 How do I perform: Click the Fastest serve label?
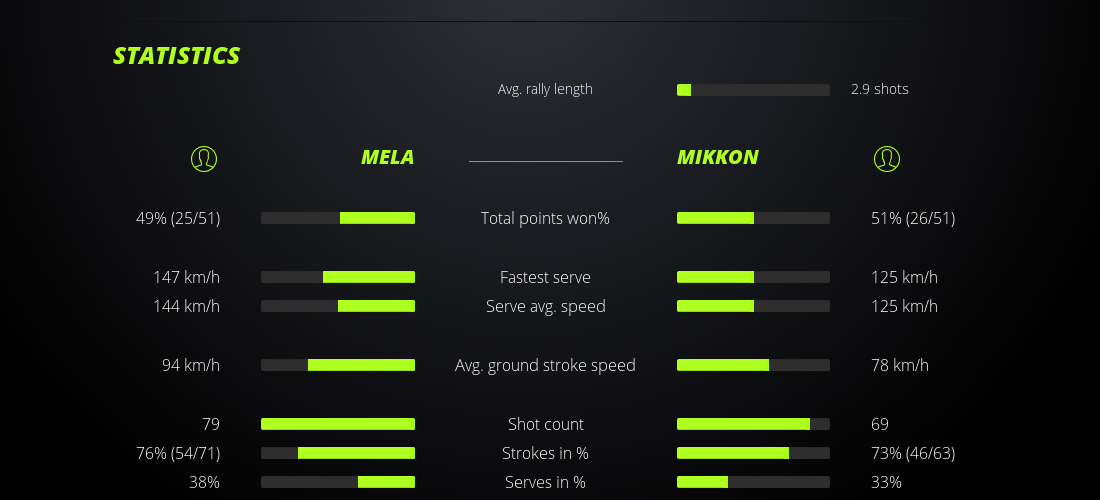click(x=545, y=277)
